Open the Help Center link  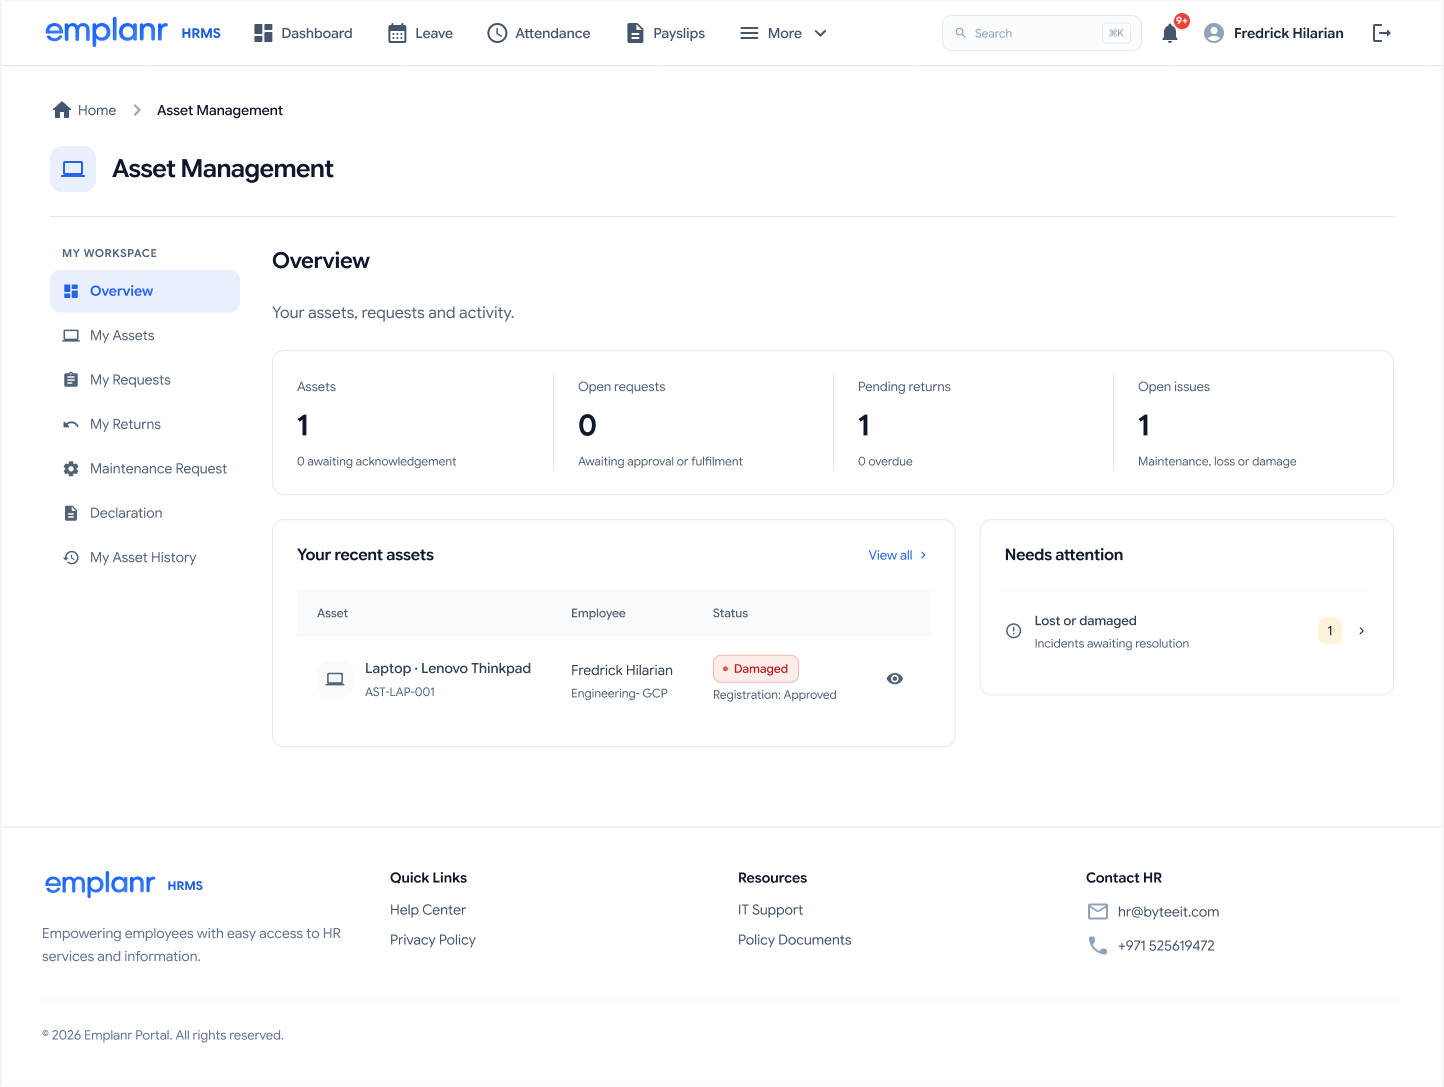[x=428, y=910]
